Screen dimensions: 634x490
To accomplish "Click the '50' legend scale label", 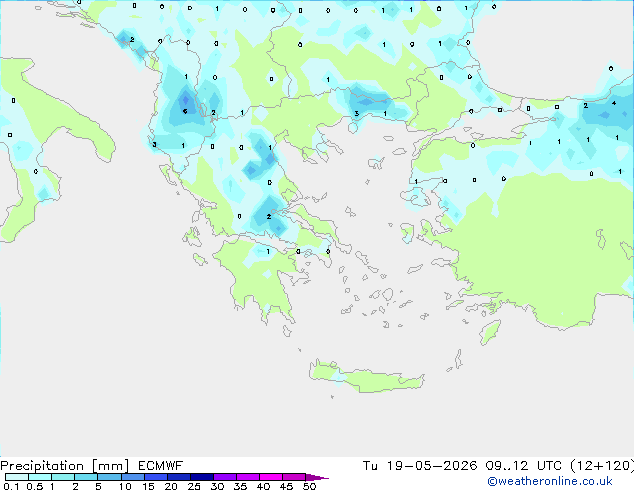I will [x=309, y=486].
